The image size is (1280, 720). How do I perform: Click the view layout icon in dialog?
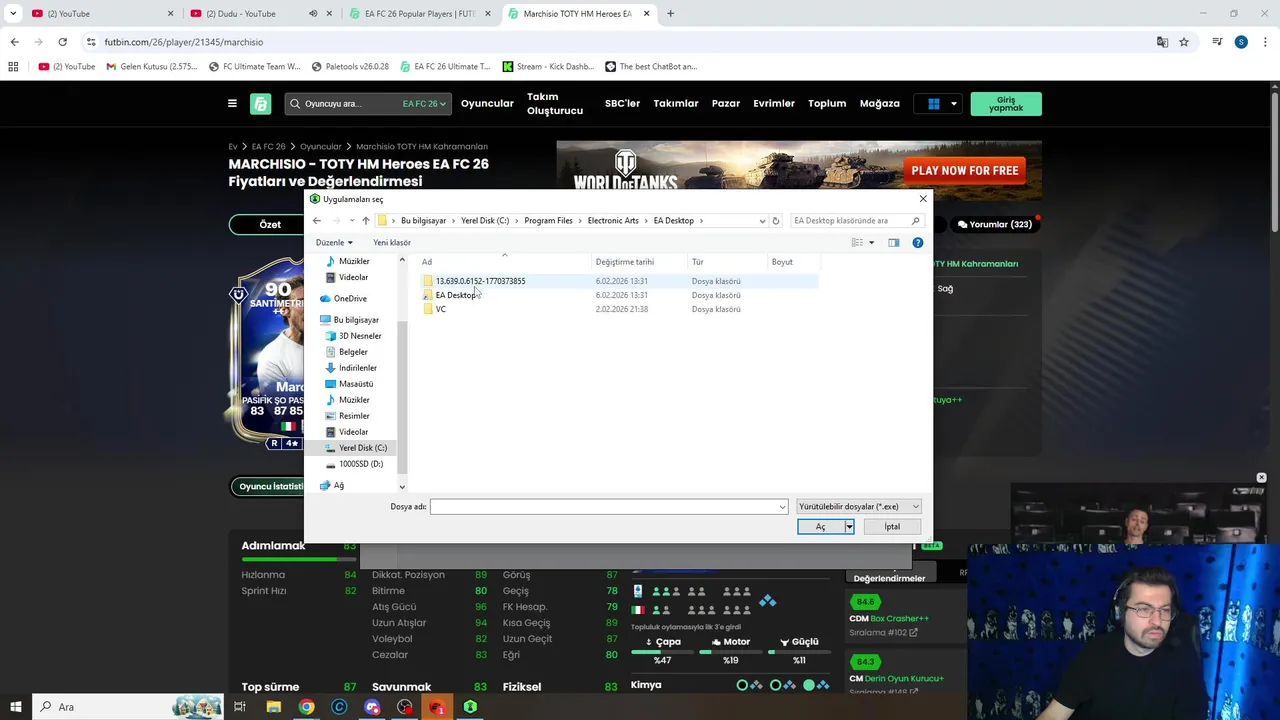pyautogui.click(x=857, y=243)
